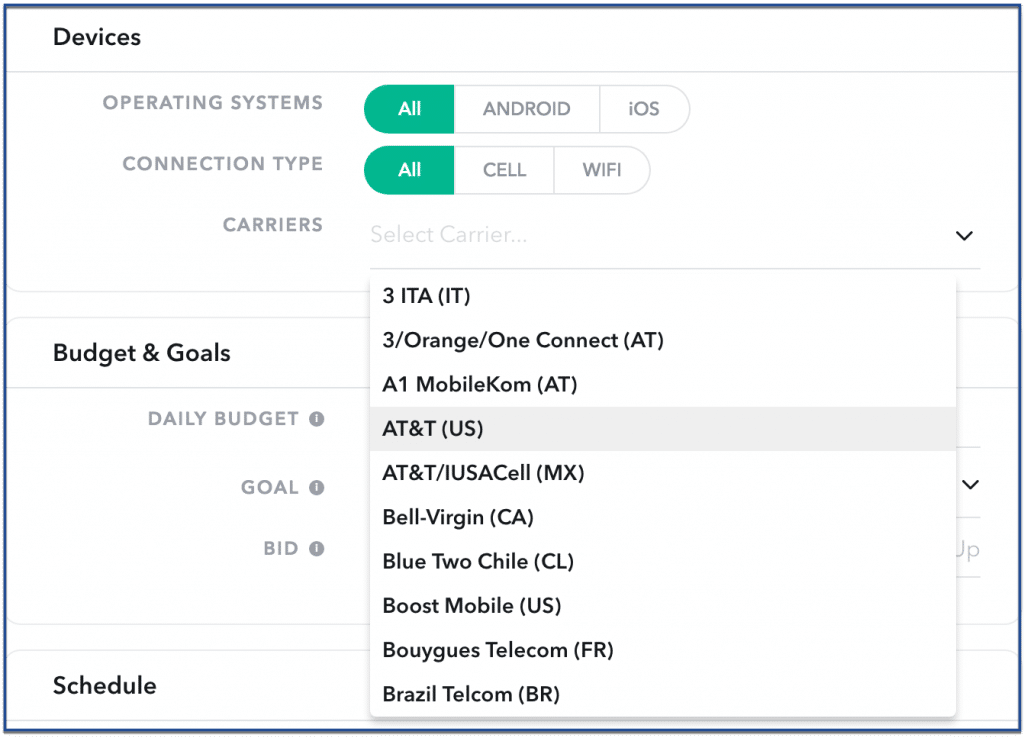The height and width of the screenshot is (738, 1024).
Task: Choose CELL connection type
Action: point(504,170)
